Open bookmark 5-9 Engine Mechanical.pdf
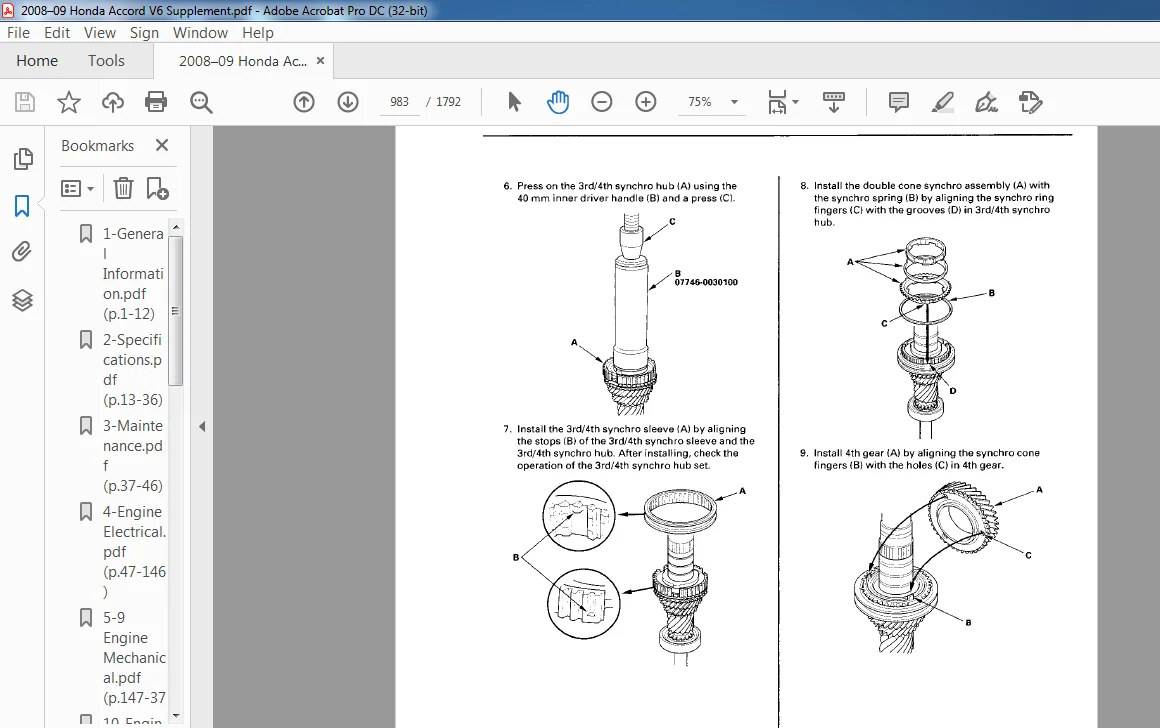 pos(134,658)
